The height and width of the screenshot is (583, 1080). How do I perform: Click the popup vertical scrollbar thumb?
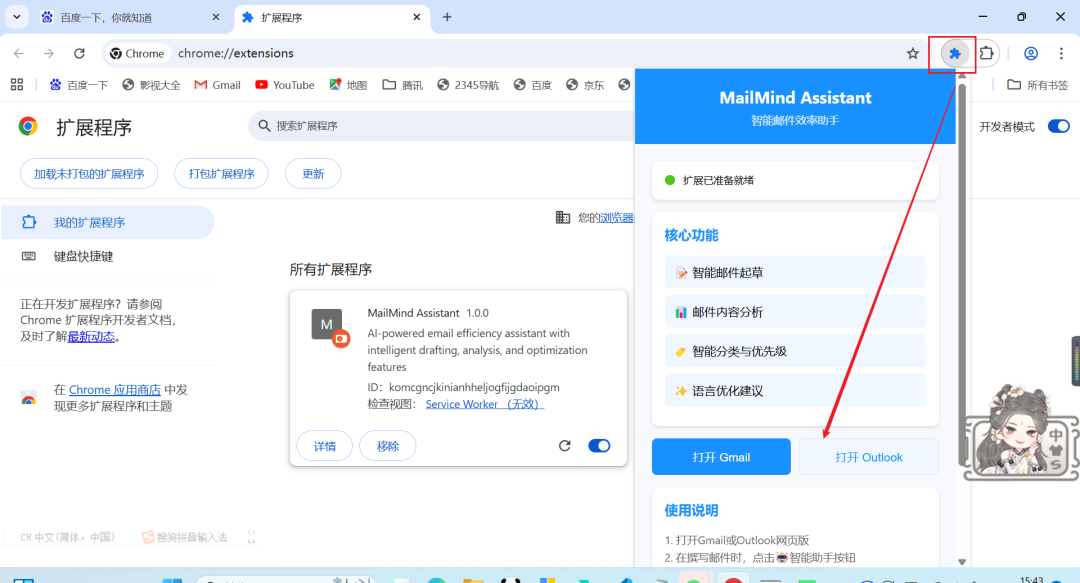[x=962, y=274]
